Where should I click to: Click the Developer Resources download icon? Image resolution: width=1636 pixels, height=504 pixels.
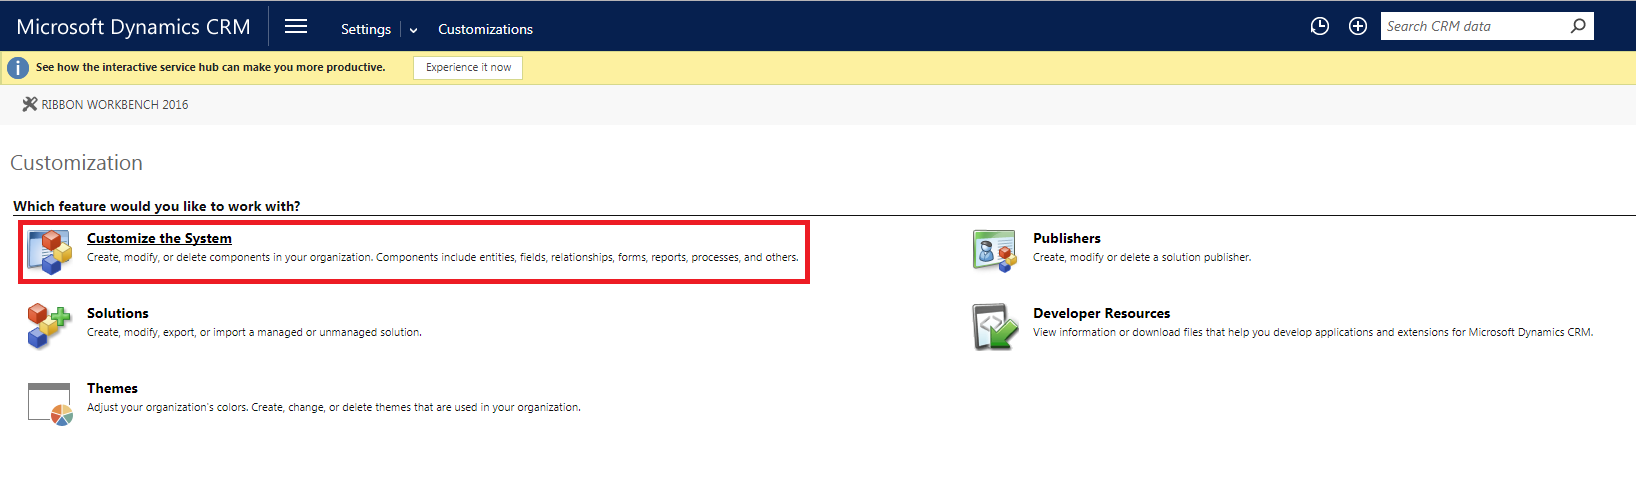(994, 327)
